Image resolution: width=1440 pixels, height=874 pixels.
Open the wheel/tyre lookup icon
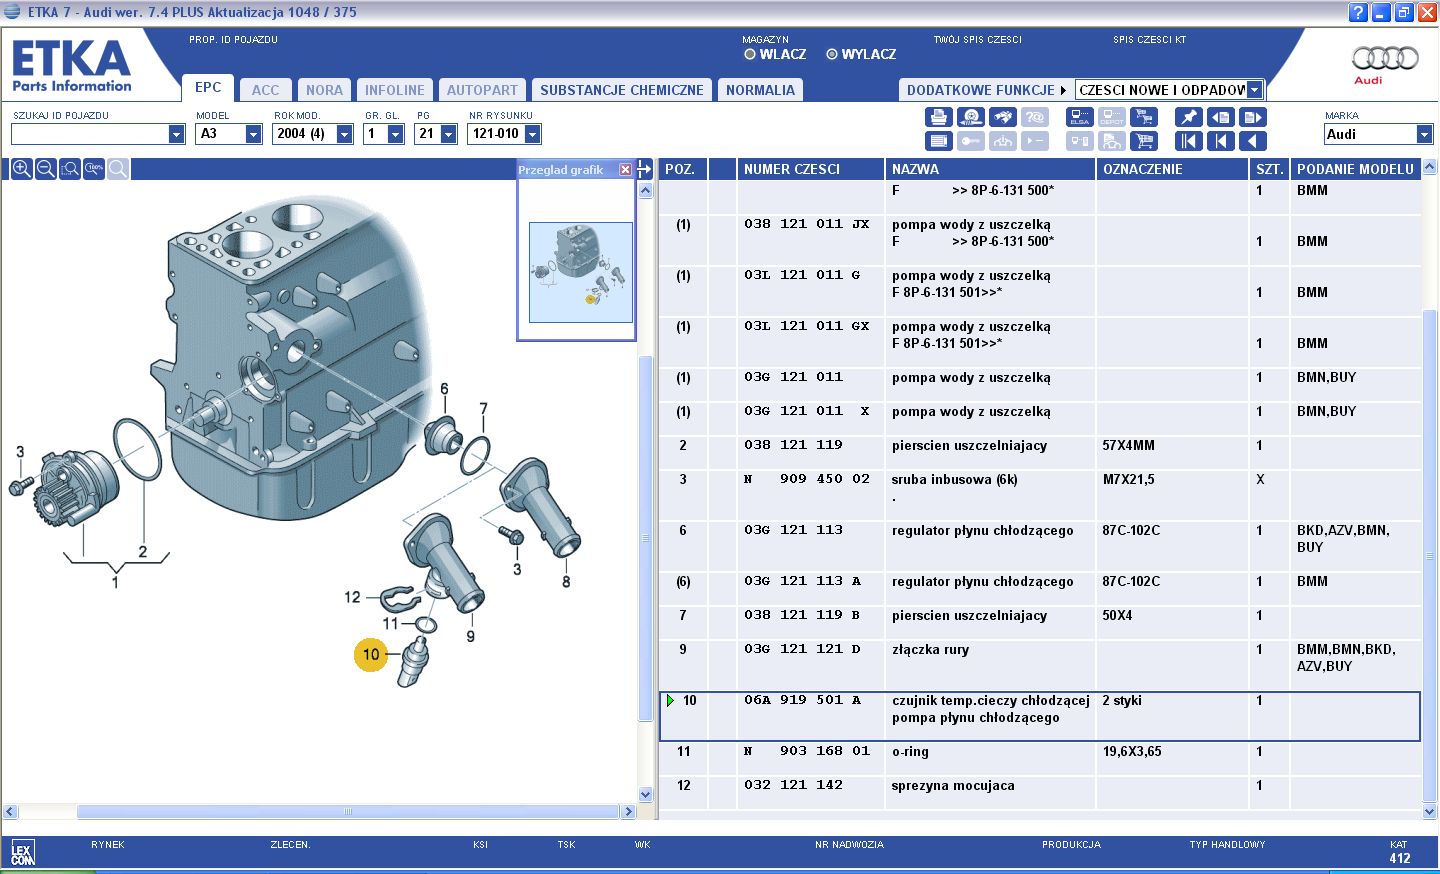pyautogui.click(x=971, y=117)
